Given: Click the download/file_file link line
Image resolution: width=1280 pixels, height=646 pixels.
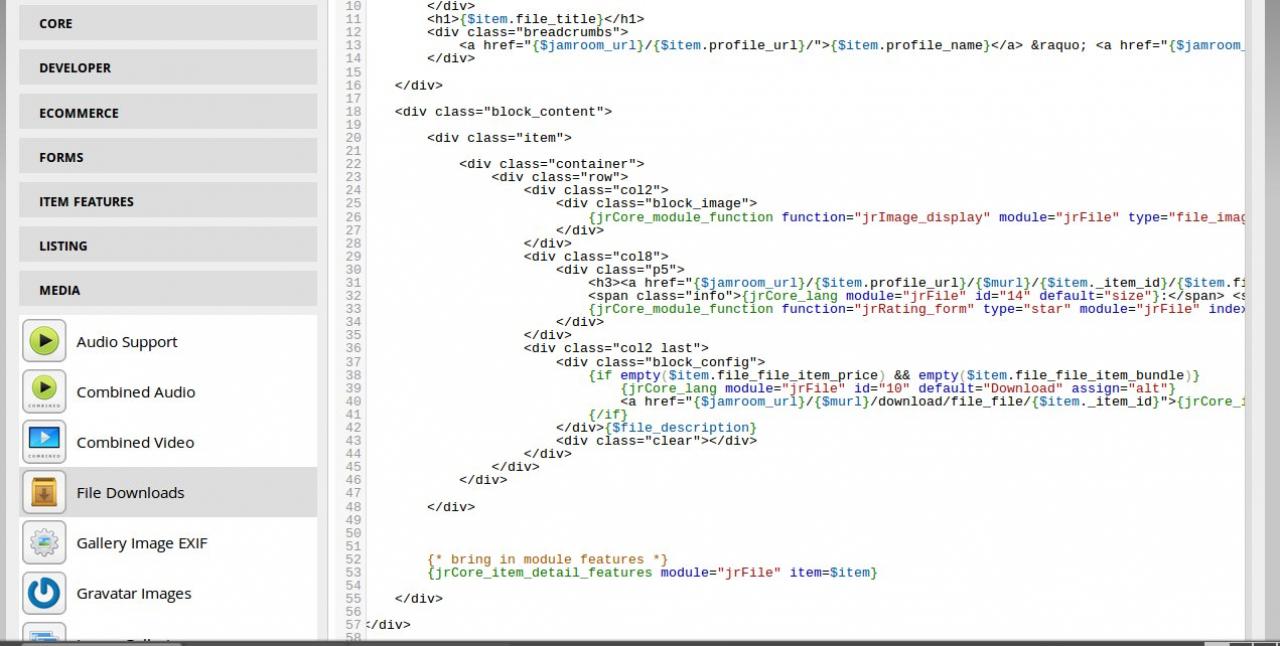Looking at the screenshot, I should [932, 401].
